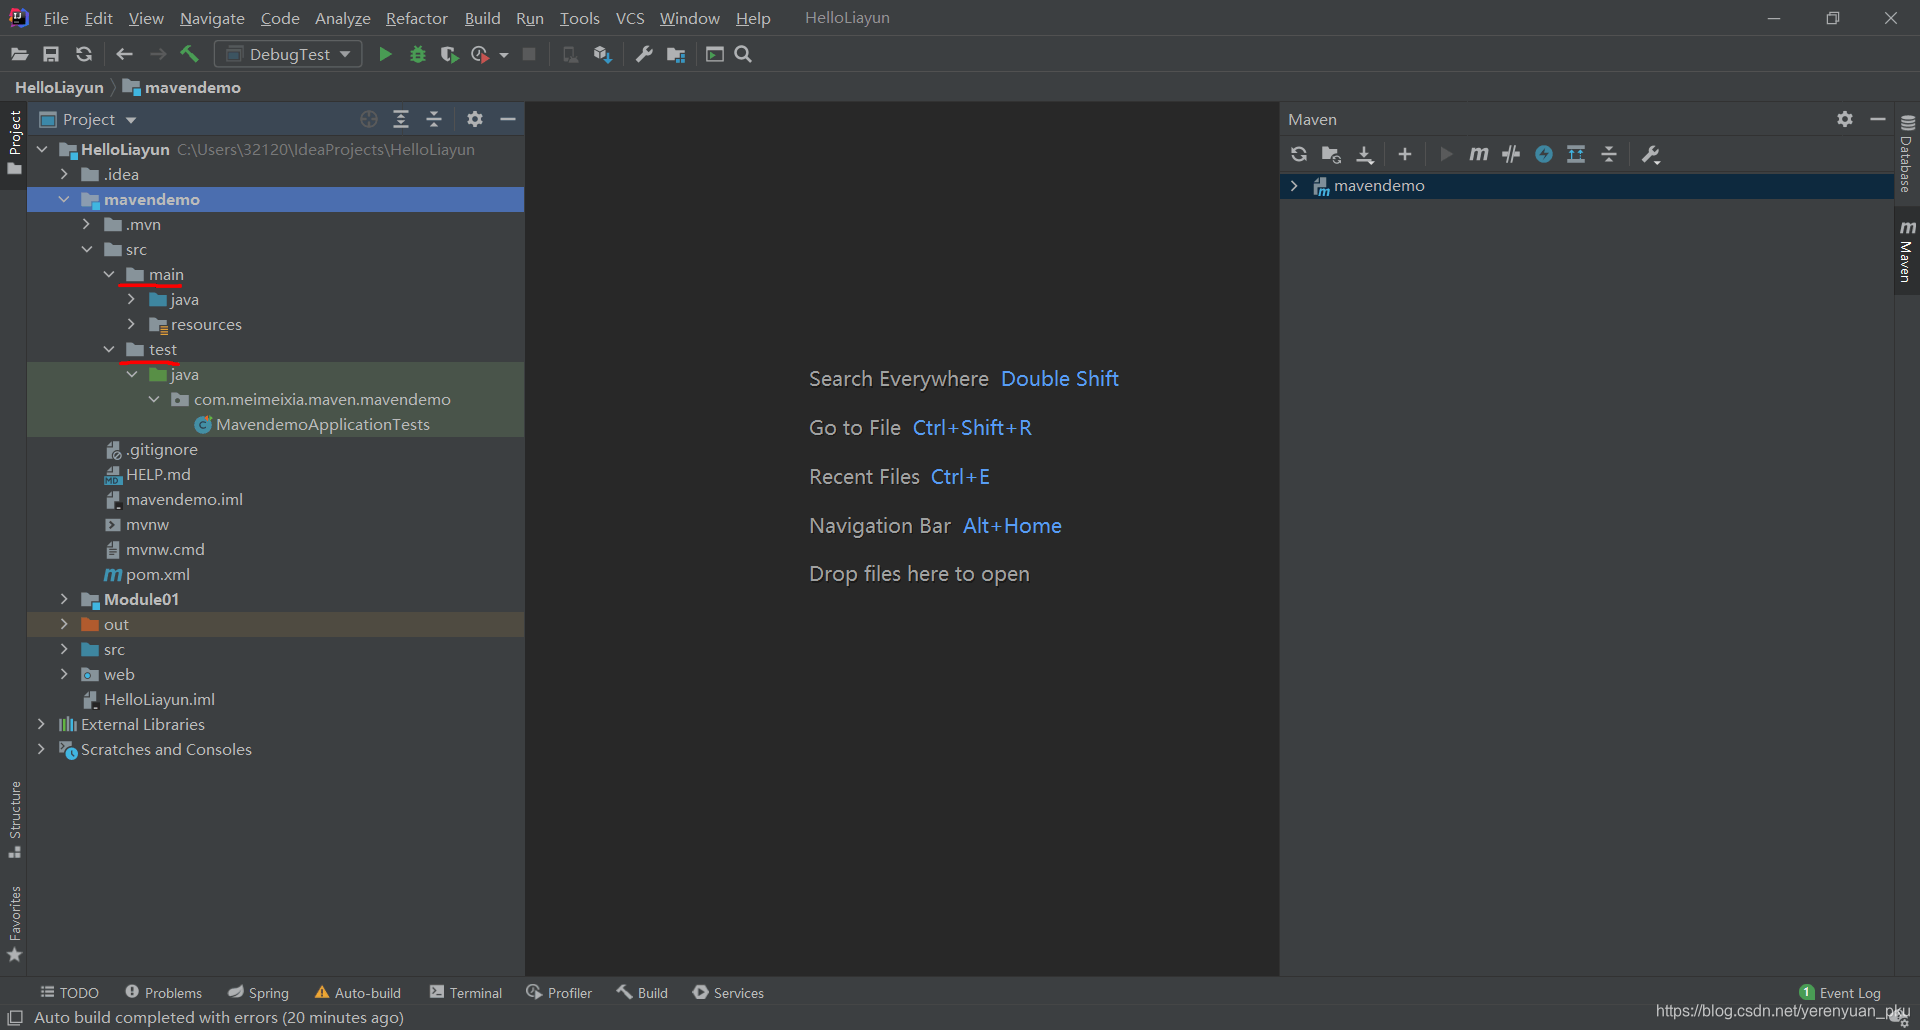Open the Favorites side tab

pyautogui.click(x=15, y=924)
